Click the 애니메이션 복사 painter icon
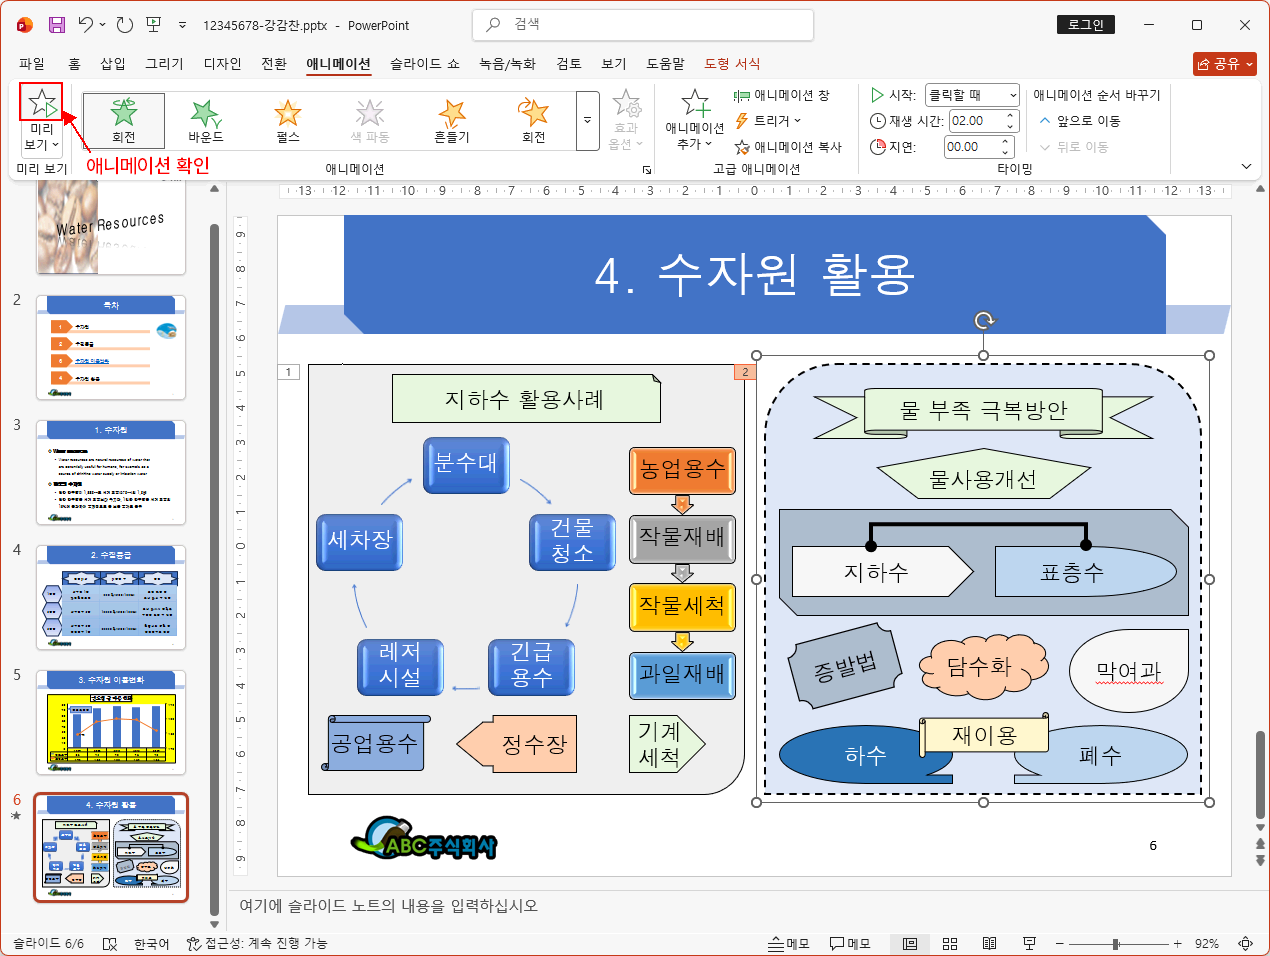The image size is (1270, 956). (742, 147)
